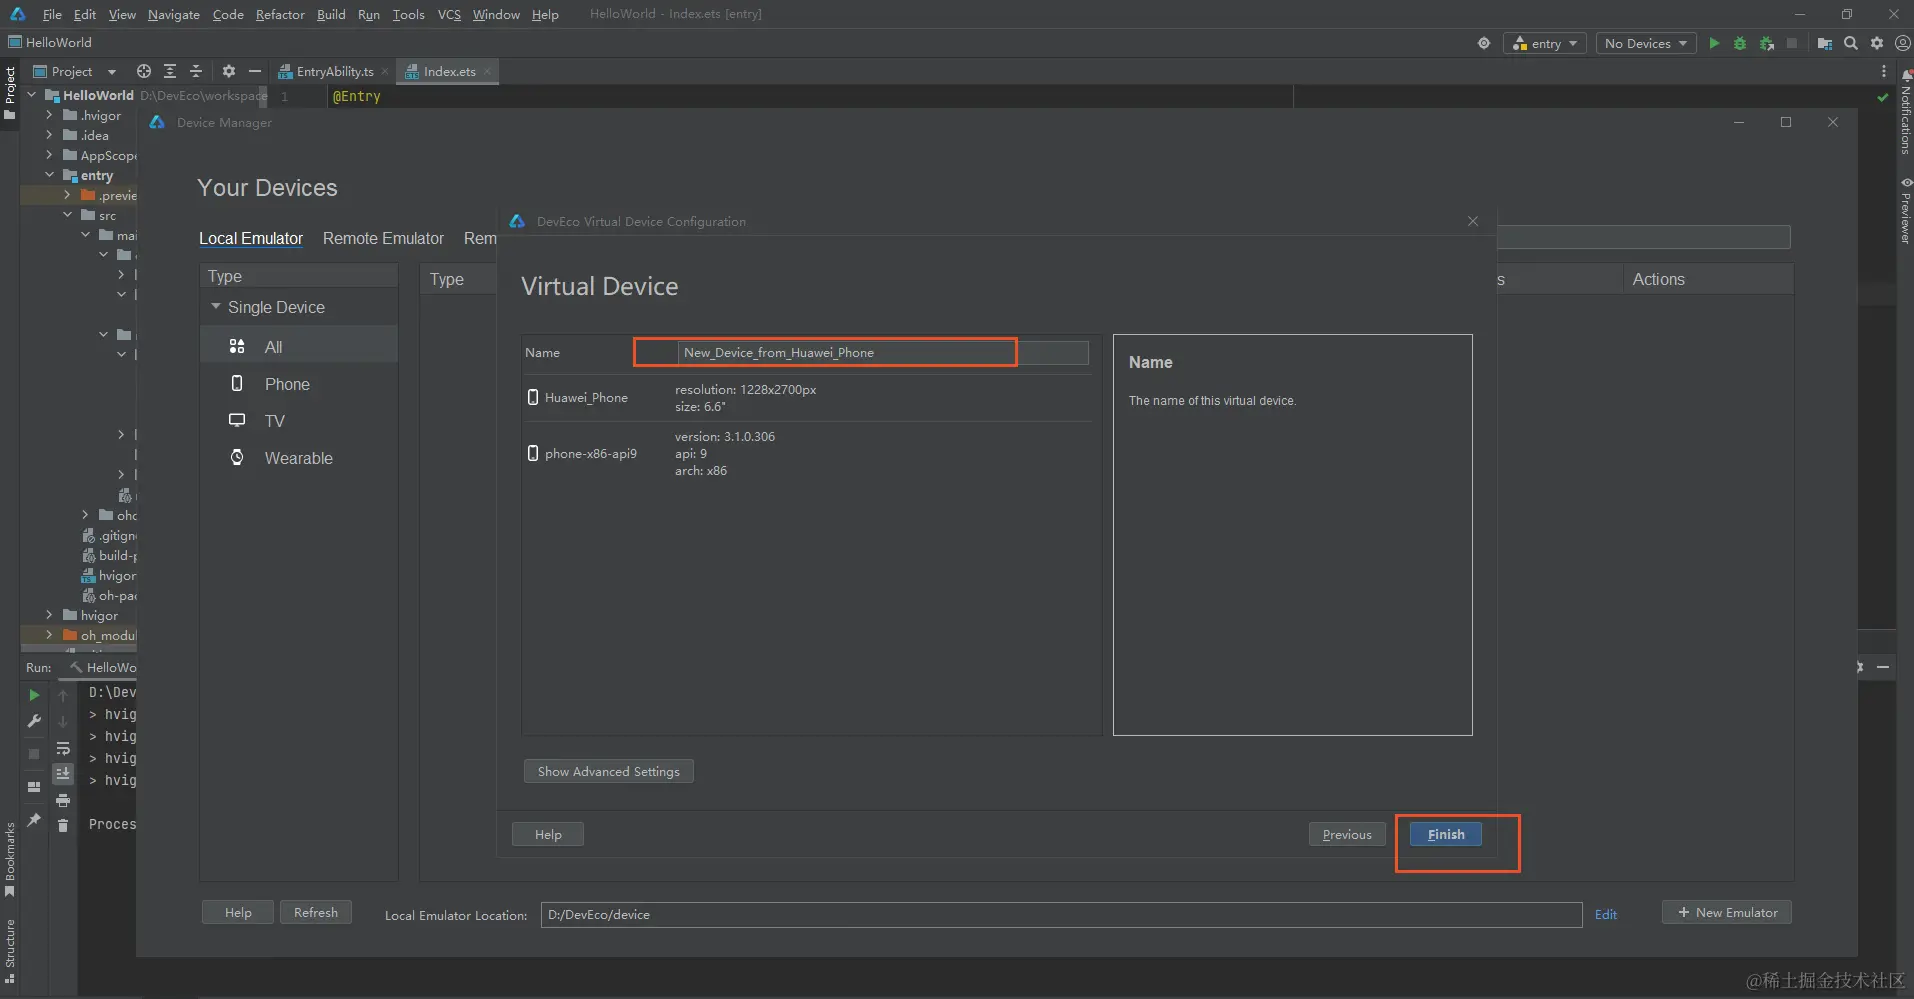Click Refresh in Device Manager
1914x999 pixels.
pos(316,912)
